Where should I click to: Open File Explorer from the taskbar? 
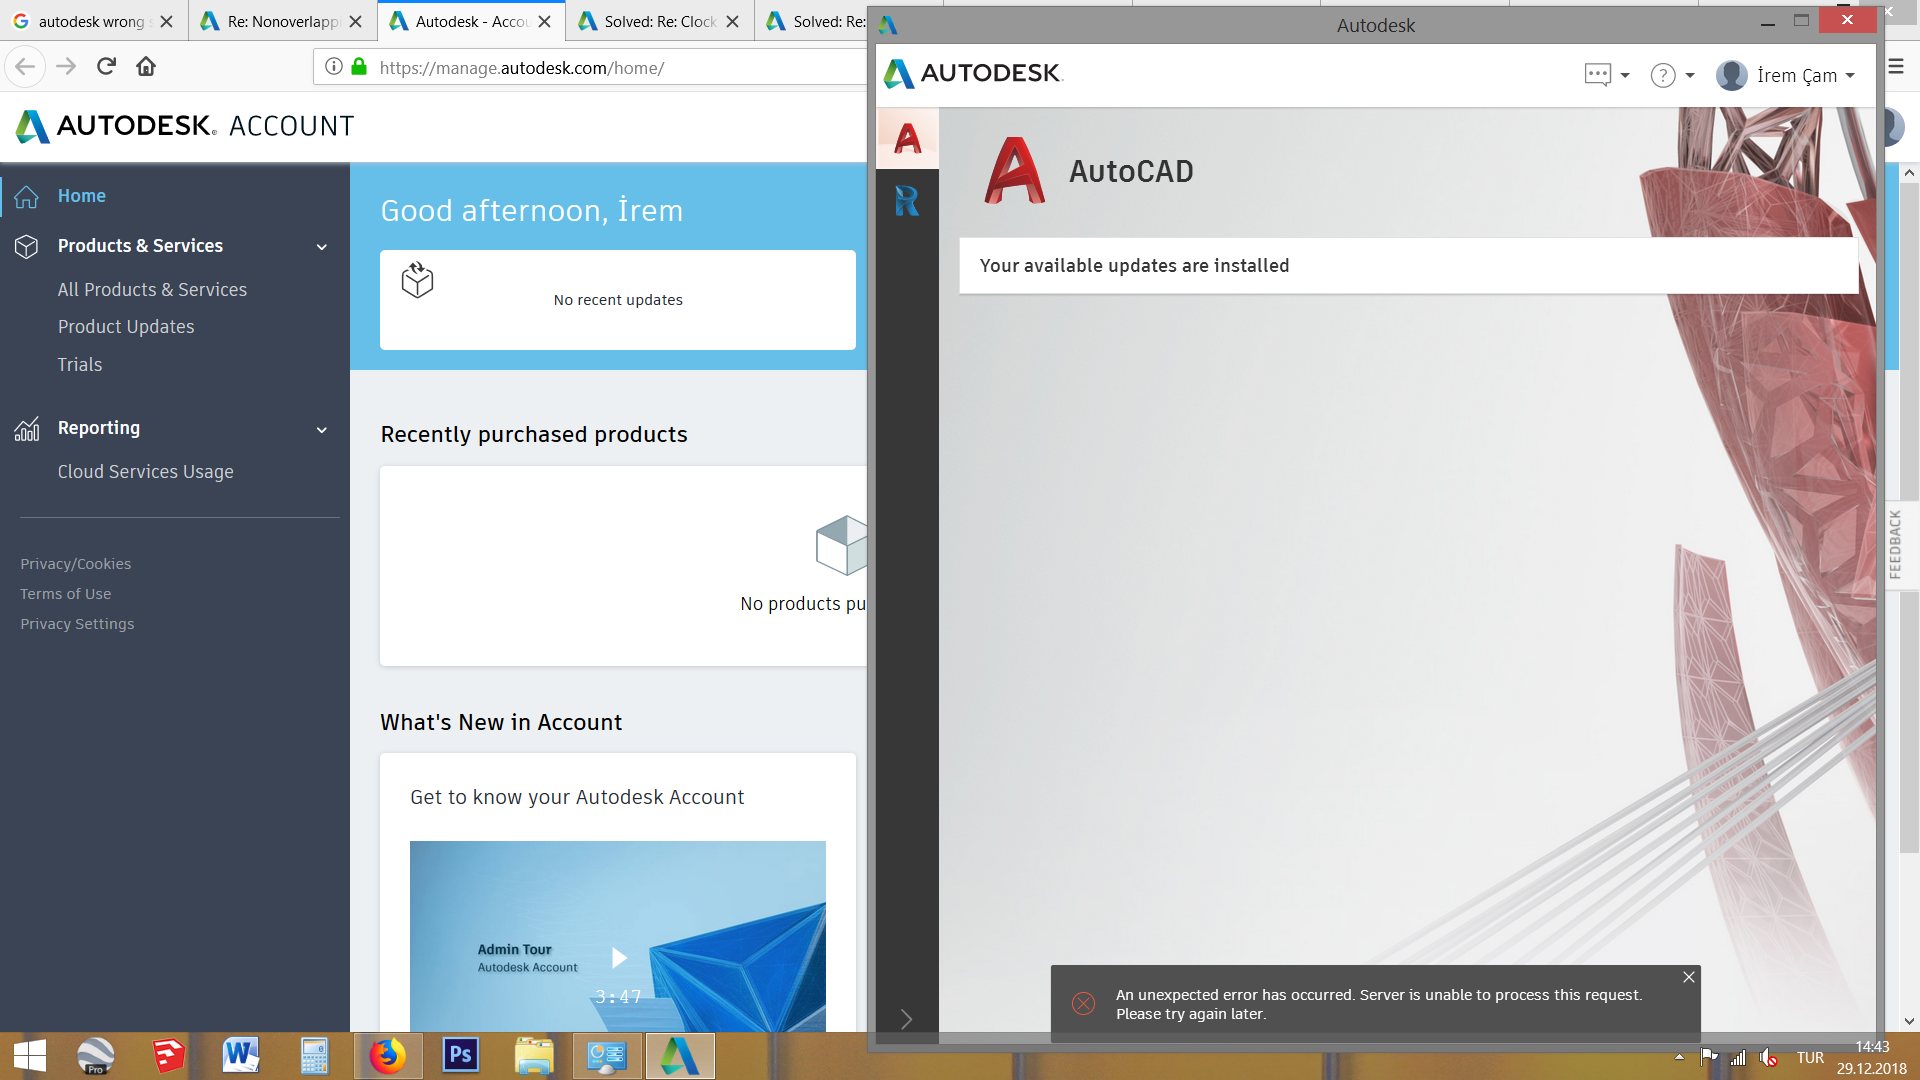click(x=533, y=1056)
